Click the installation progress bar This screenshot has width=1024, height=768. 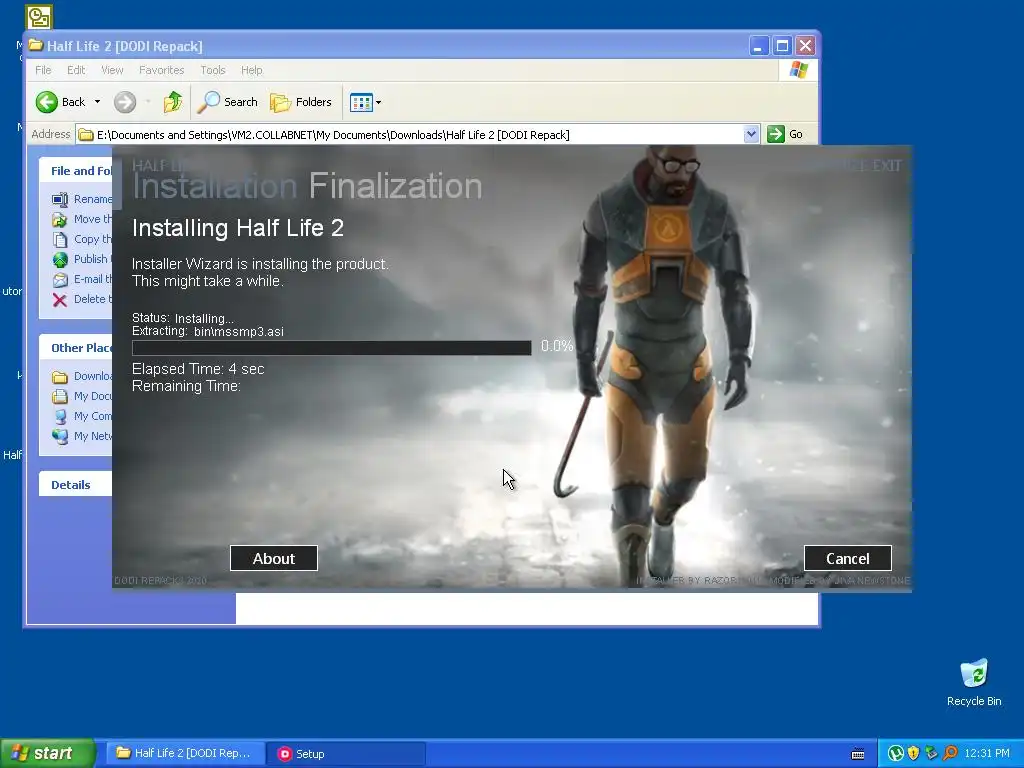click(332, 347)
